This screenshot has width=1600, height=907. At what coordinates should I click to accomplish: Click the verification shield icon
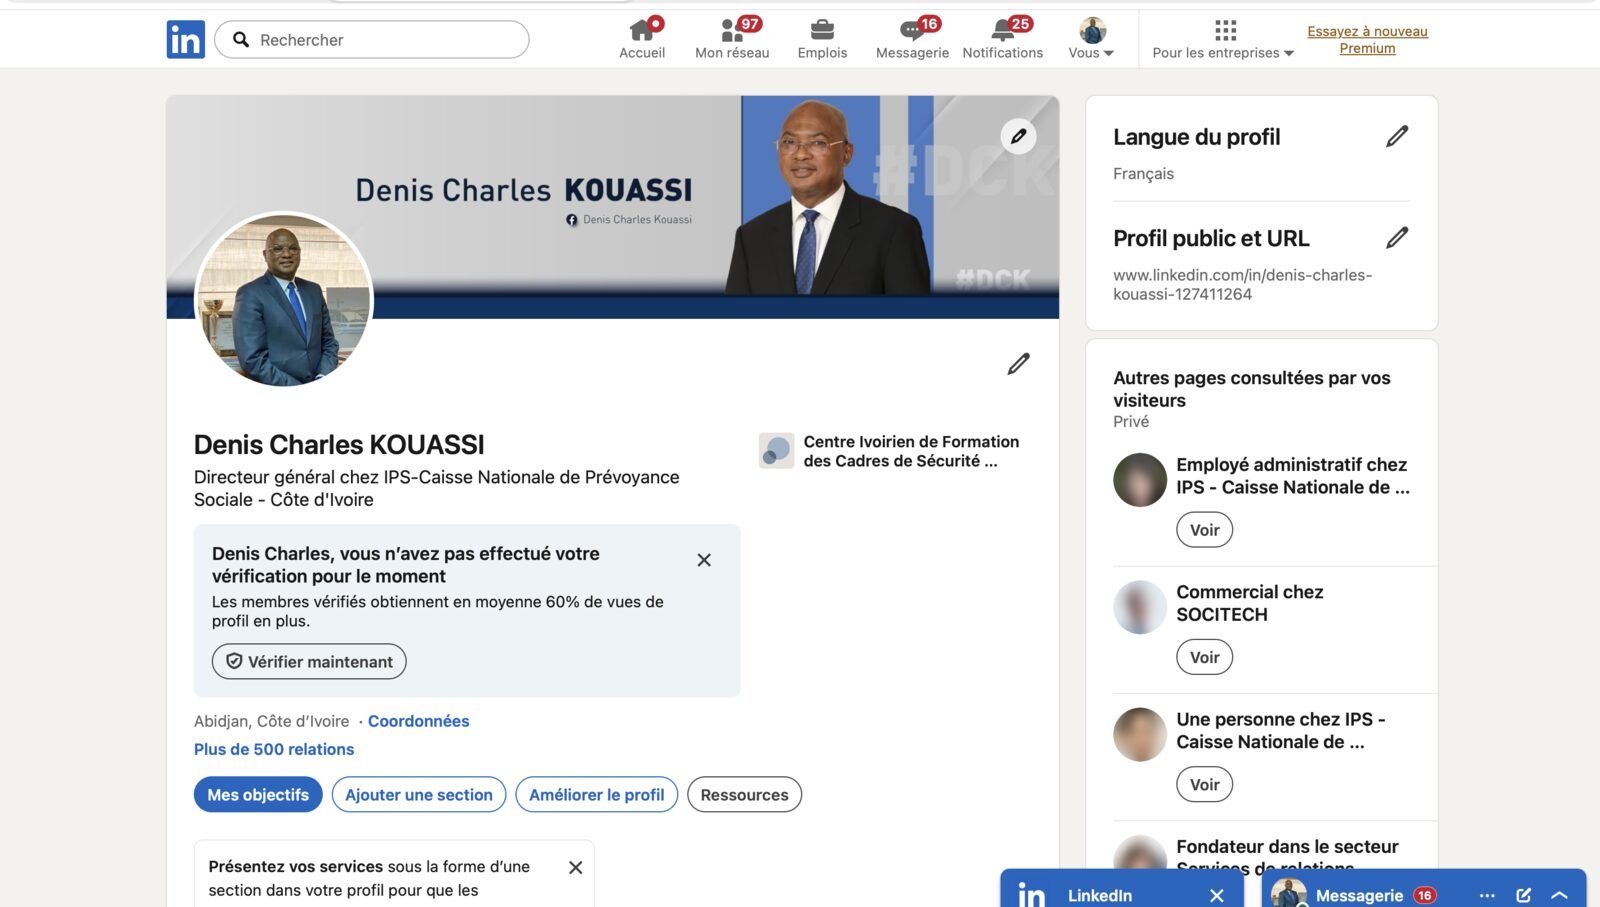[234, 661]
